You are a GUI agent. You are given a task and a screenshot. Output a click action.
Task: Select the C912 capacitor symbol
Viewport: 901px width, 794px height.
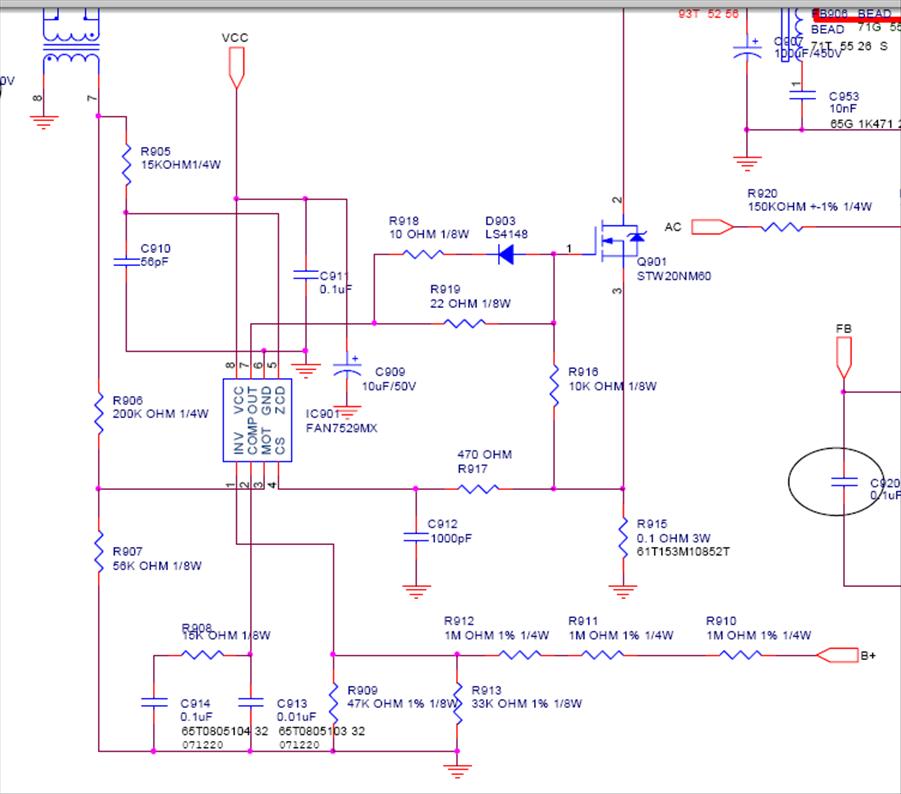click(415, 537)
